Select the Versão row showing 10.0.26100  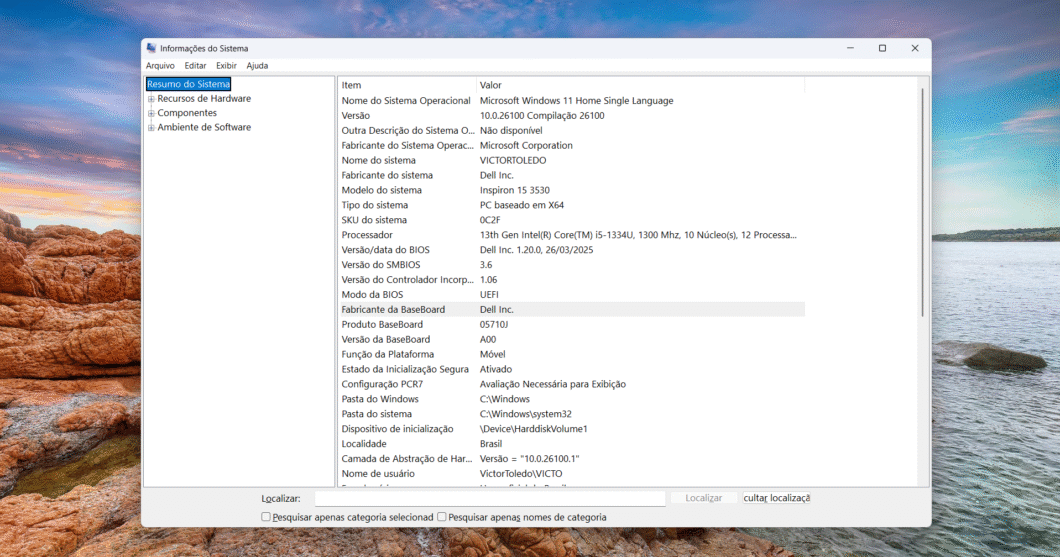coord(571,116)
